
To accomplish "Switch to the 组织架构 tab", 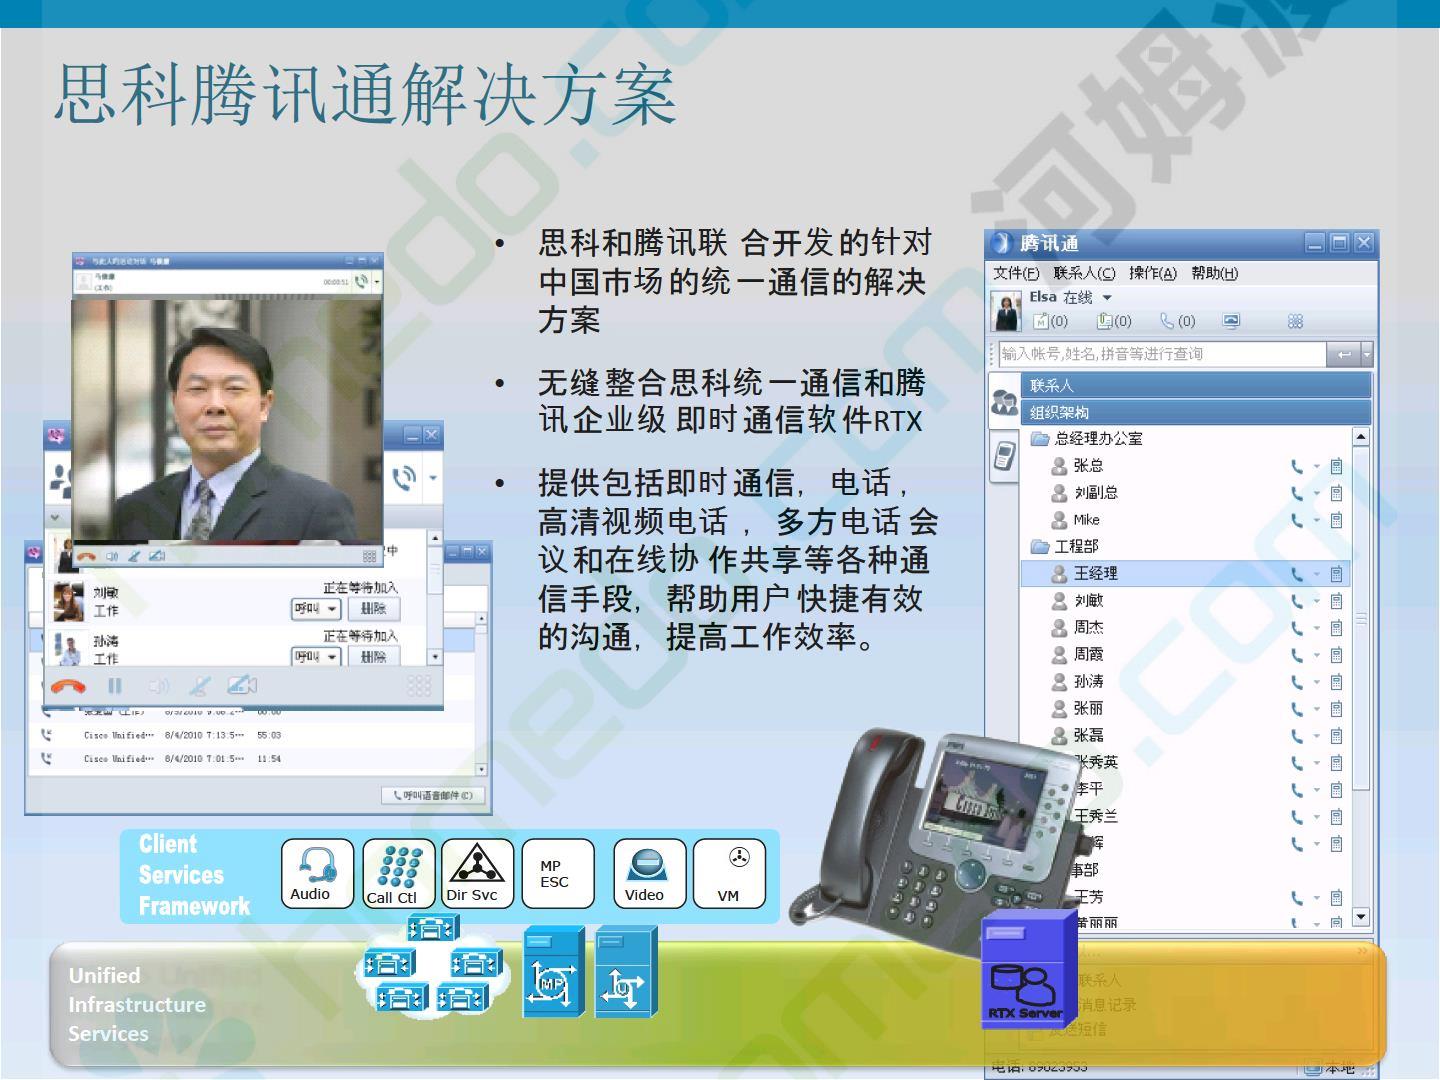I will [1196, 412].
